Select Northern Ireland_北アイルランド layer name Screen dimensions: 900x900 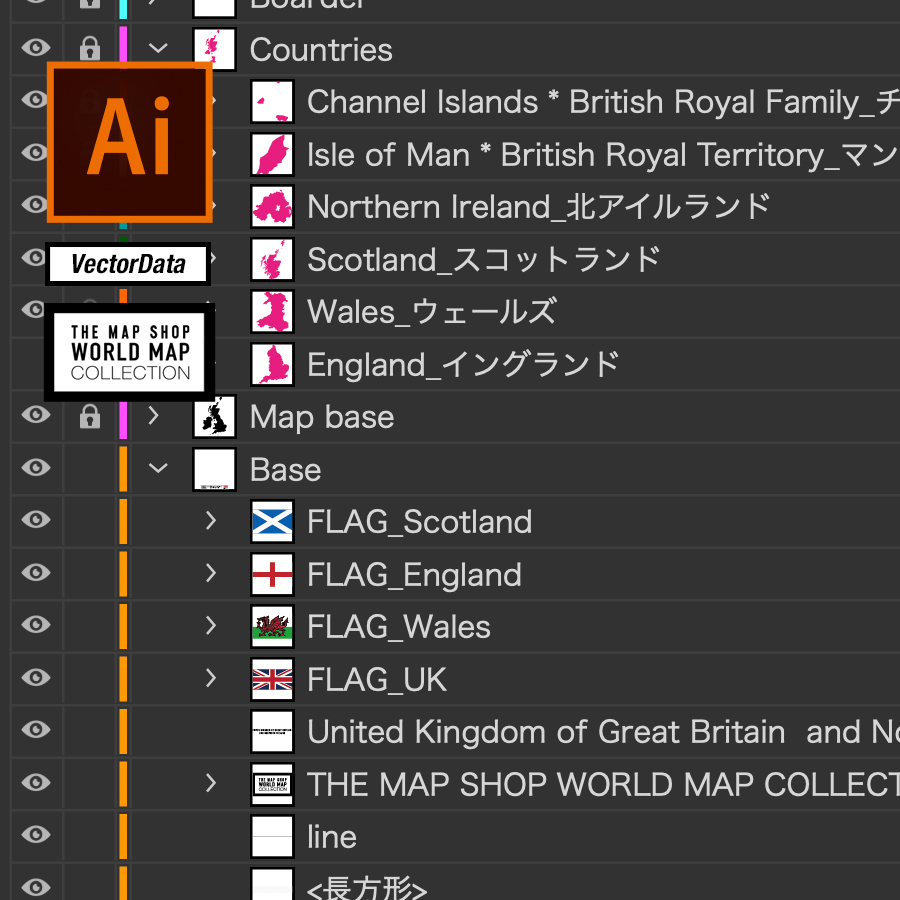538,207
